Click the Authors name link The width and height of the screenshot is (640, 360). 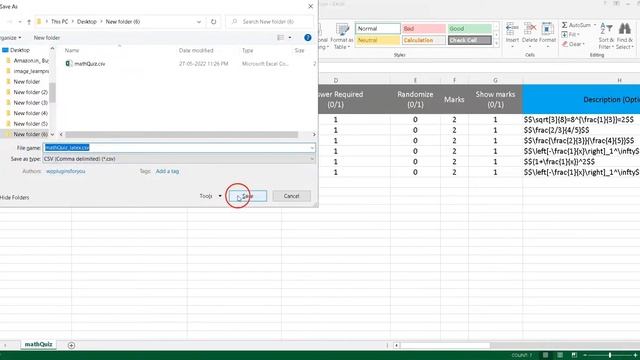coord(66,171)
